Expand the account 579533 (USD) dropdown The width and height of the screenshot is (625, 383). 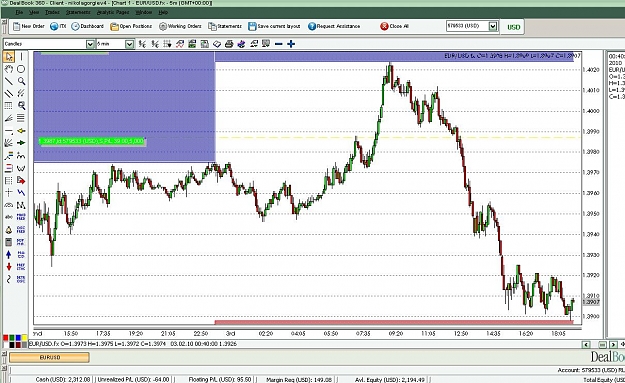(493, 26)
